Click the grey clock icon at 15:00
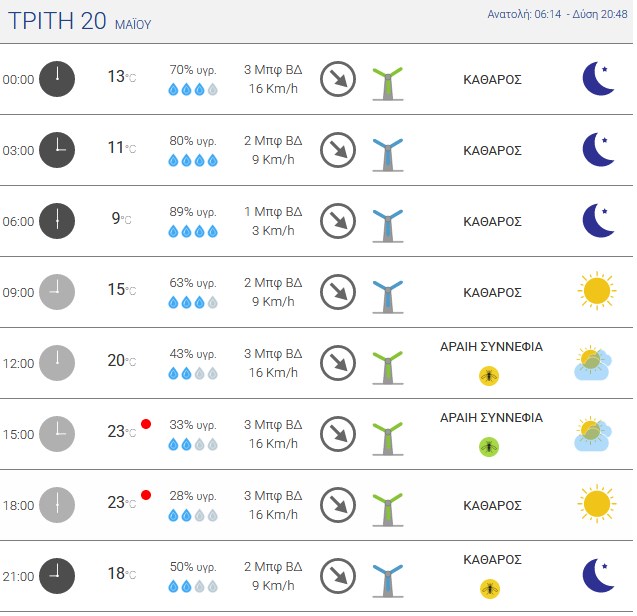The image size is (637, 616). point(57,434)
